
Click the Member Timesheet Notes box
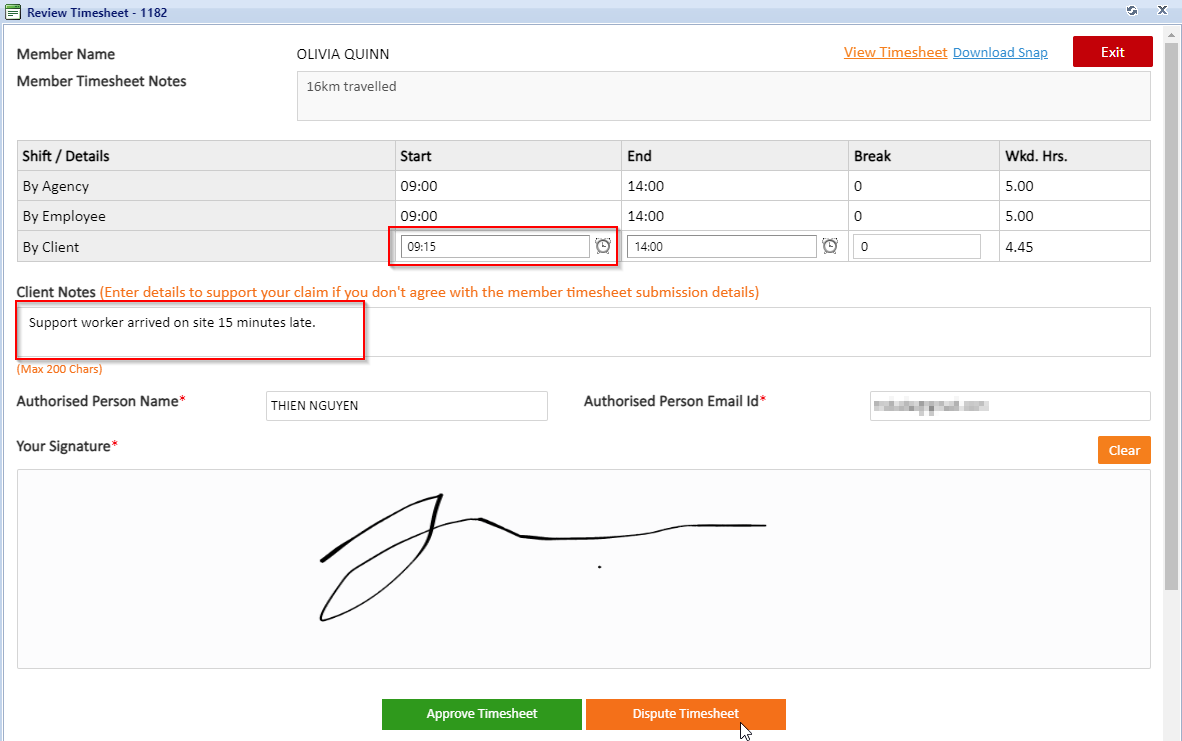[x=724, y=96]
